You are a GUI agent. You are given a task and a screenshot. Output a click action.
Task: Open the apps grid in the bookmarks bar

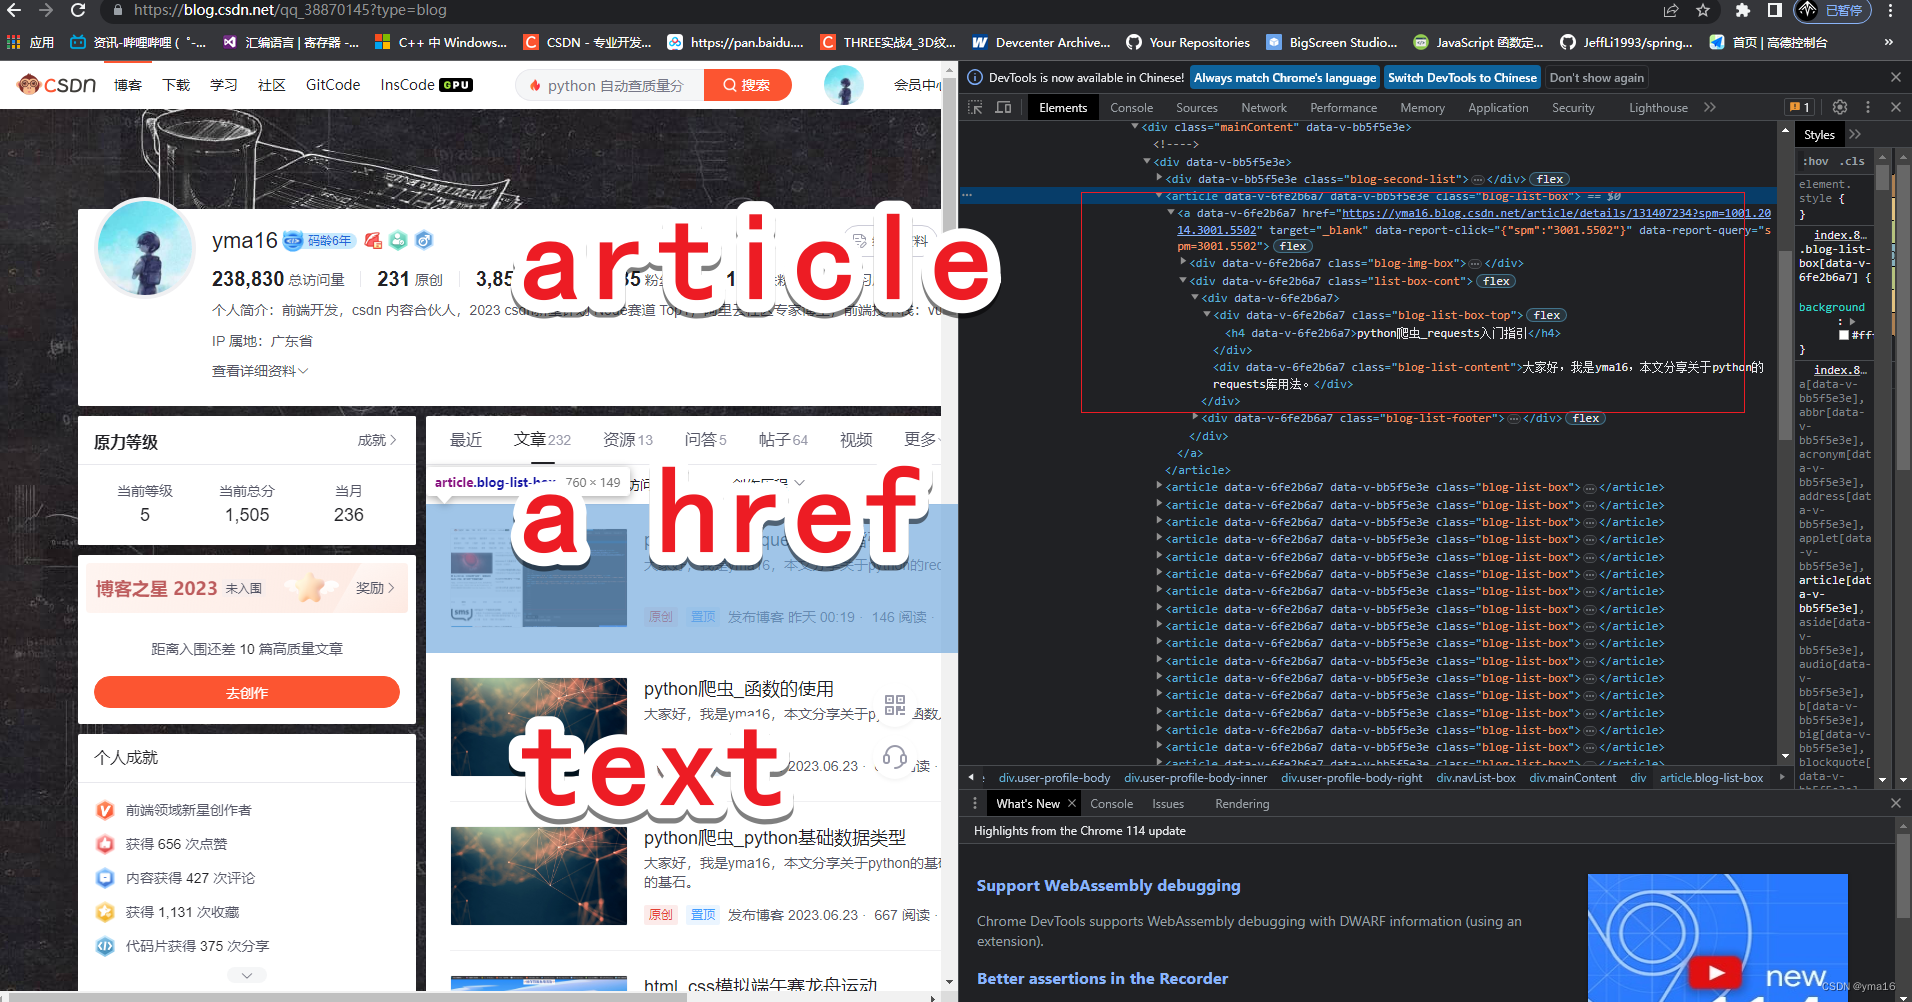coord(13,42)
